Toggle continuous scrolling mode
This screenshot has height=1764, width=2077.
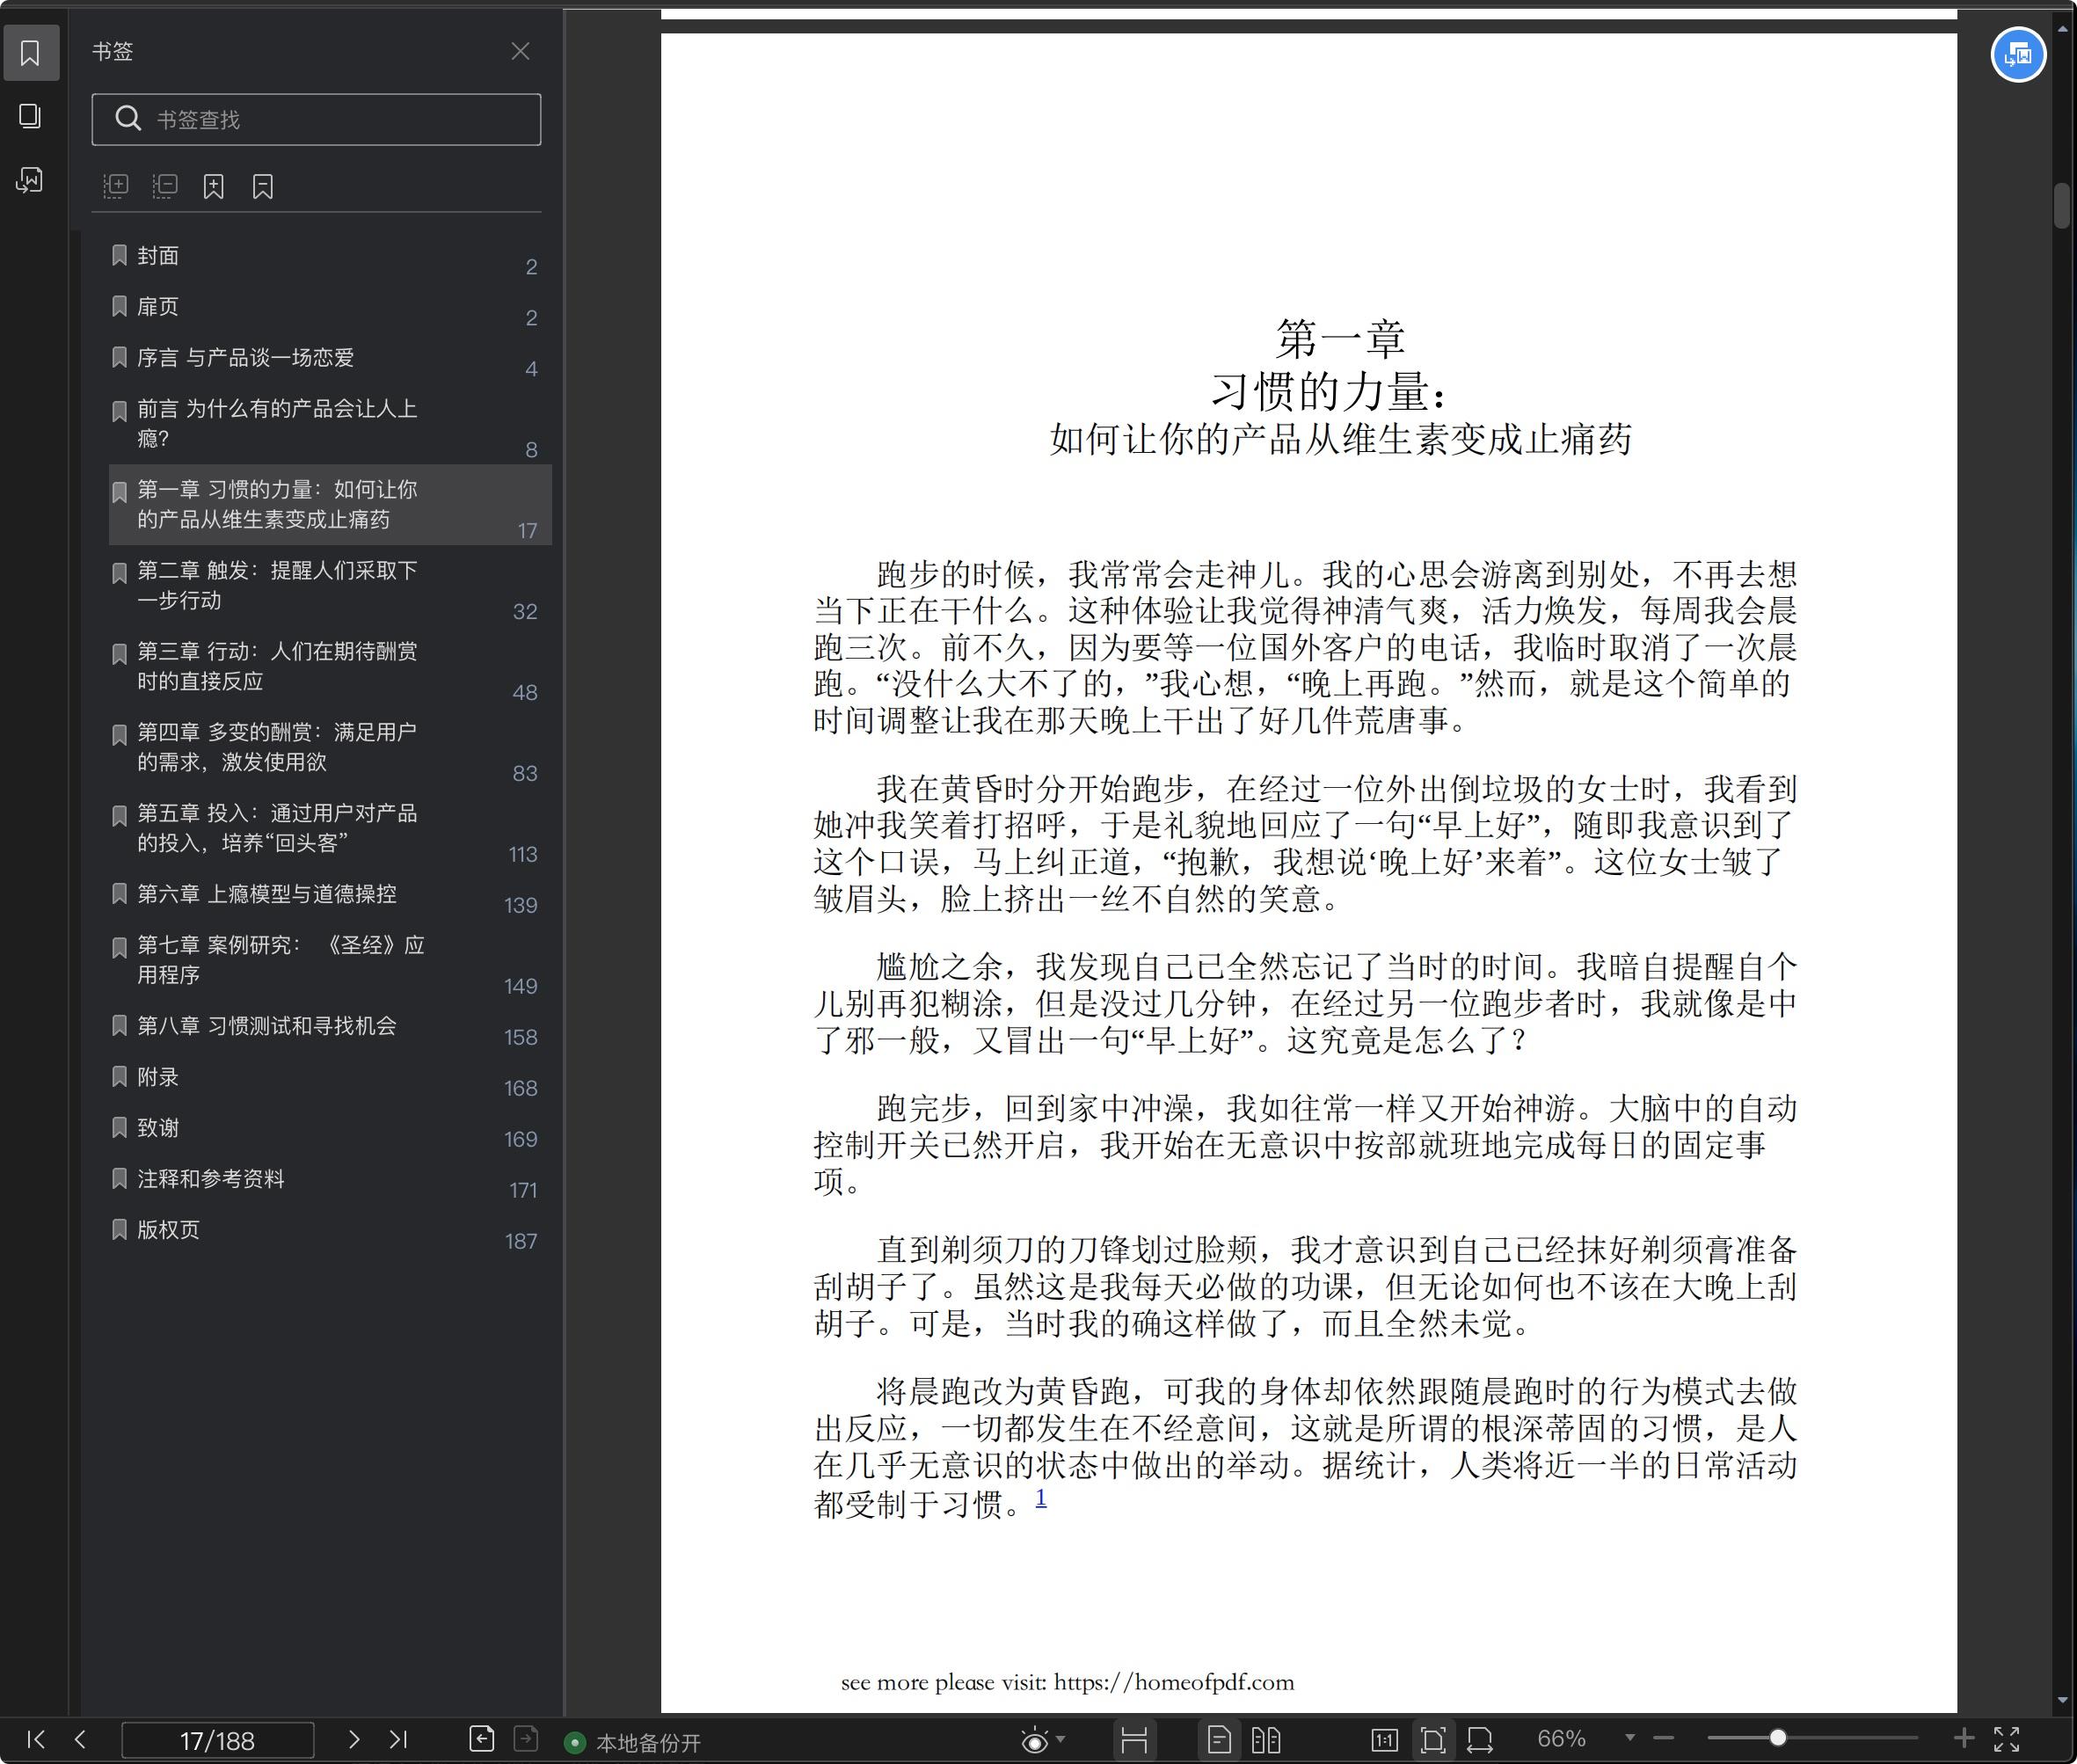point(1134,1741)
